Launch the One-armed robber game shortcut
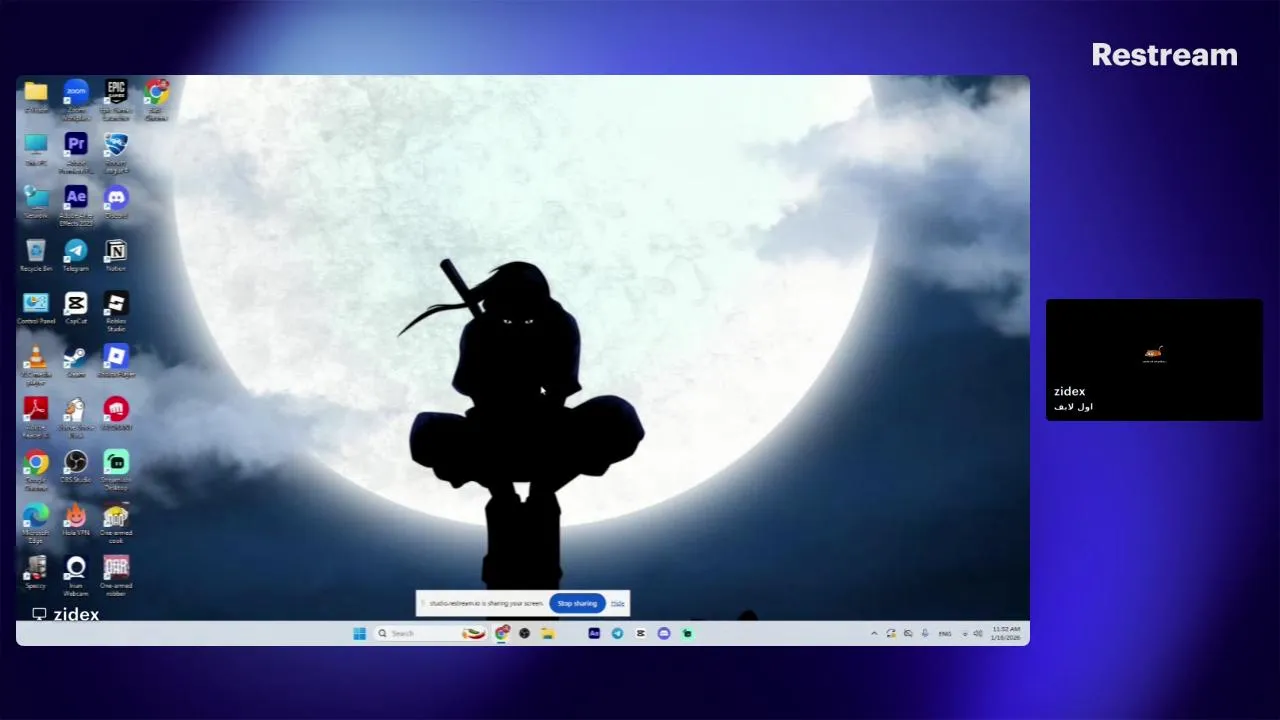Viewport: 1280px width, 720px height. click(116, 576)
